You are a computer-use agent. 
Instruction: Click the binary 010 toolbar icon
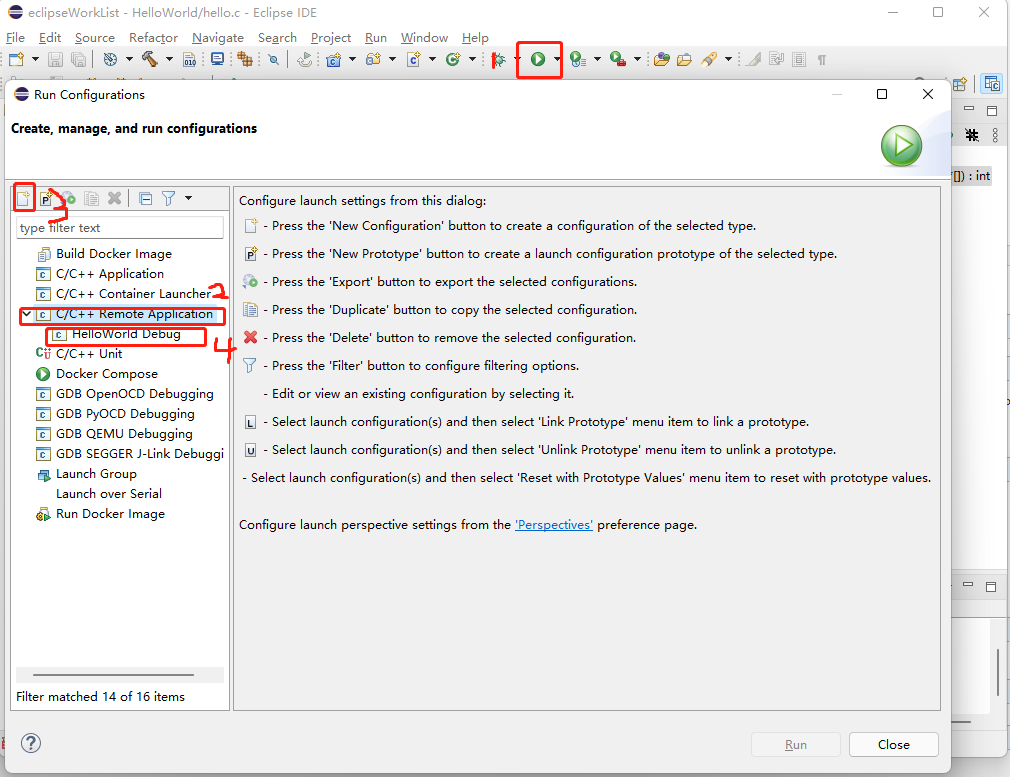tap(190, 59)
